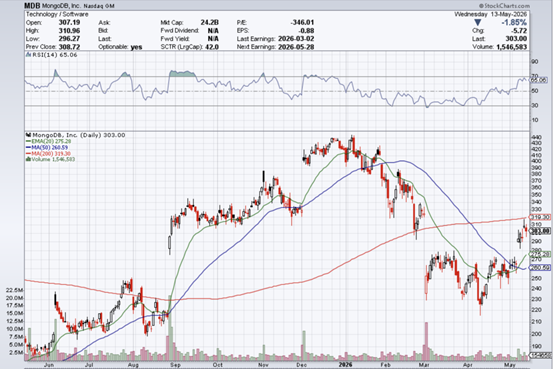Click the MongoDB, Inc. (Daily) 303.00 legend entry
The width and height of the screenshot is (553, 369).
click(75, 135)
